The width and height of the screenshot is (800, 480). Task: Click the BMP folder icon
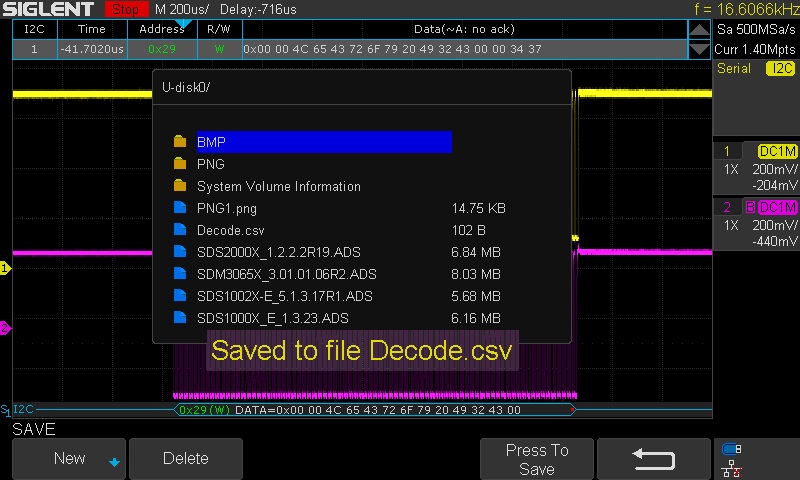[180, 142]
